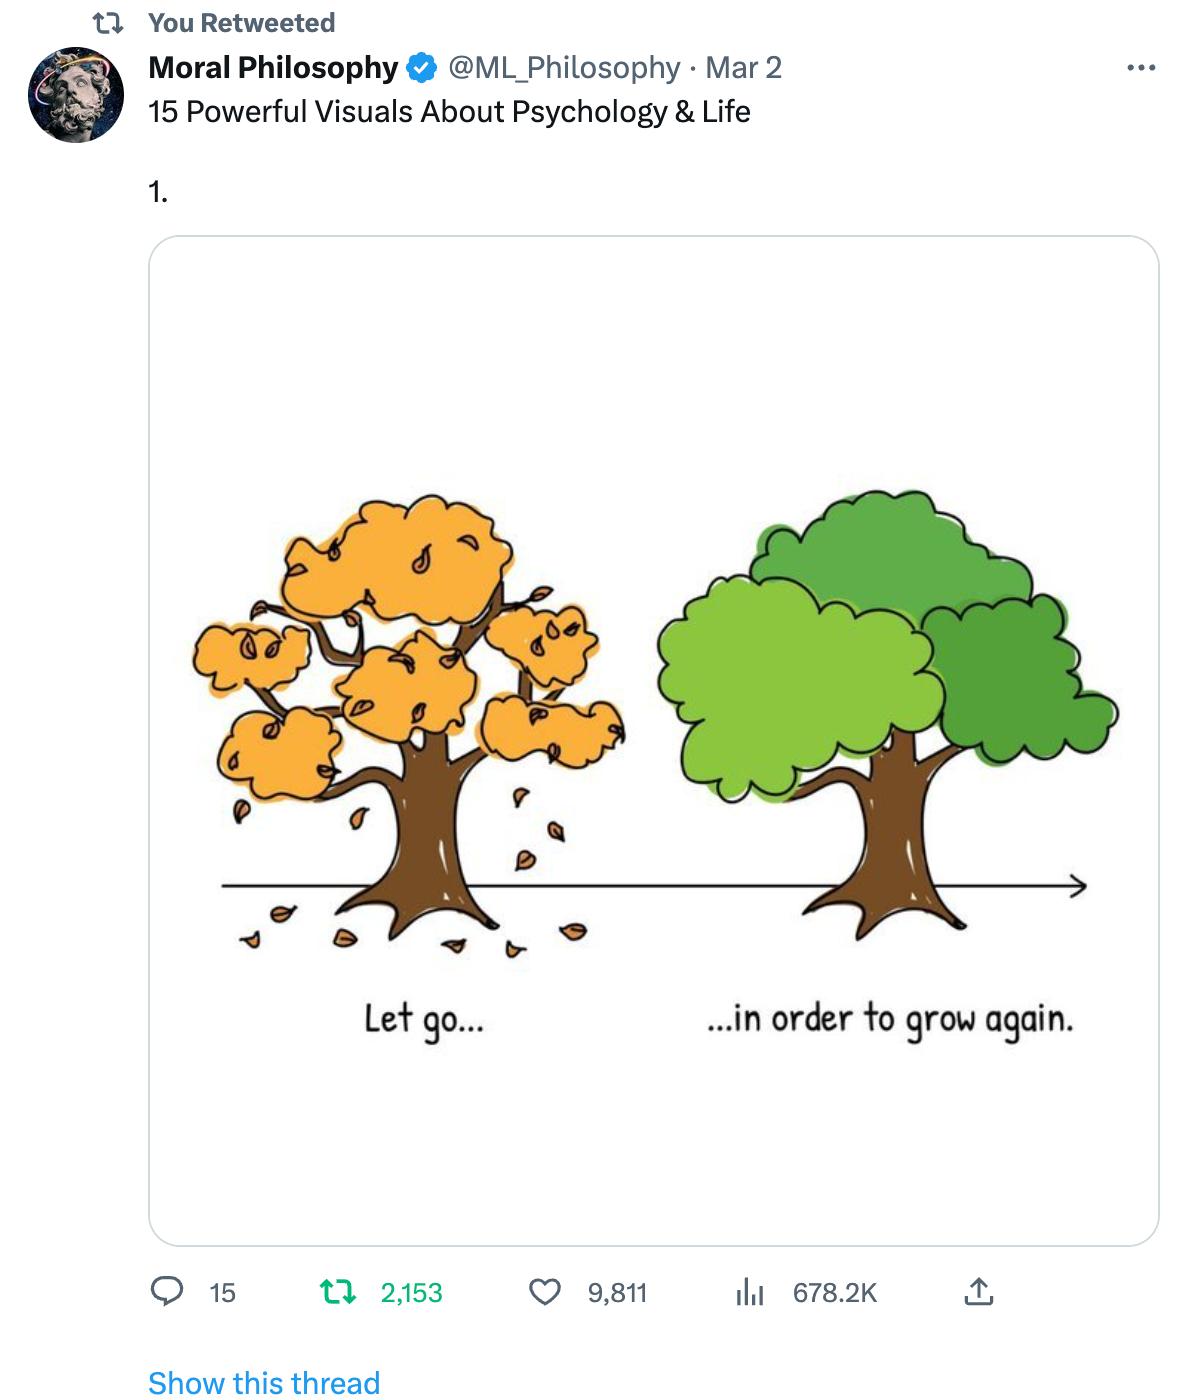Click the 2,153 retweets count
The image size is (1192, 1400).
[411, 1293]
